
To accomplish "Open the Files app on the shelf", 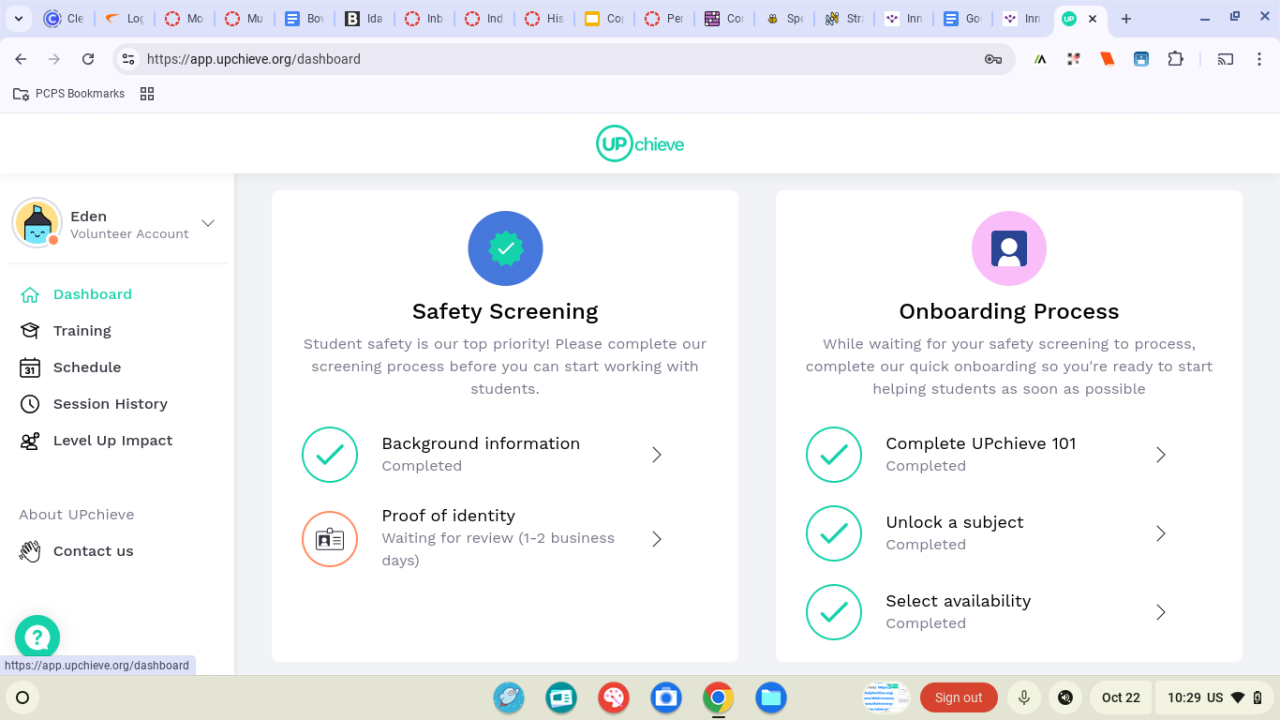I will (x=770, y=698).
